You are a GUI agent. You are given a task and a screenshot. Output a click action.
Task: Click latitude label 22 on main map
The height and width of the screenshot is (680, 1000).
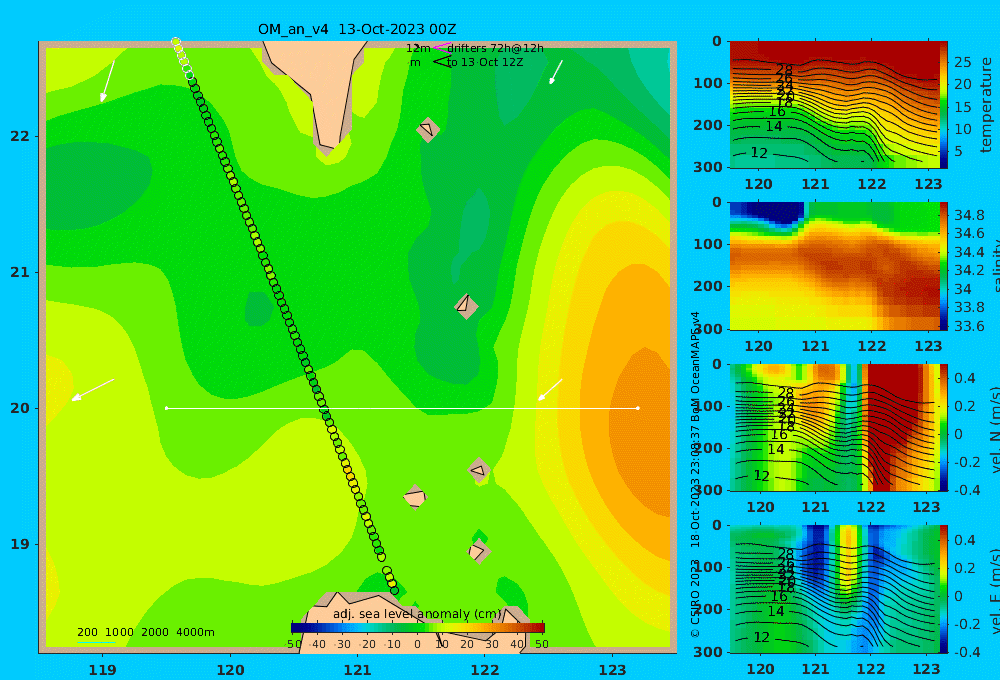point(20,136)
